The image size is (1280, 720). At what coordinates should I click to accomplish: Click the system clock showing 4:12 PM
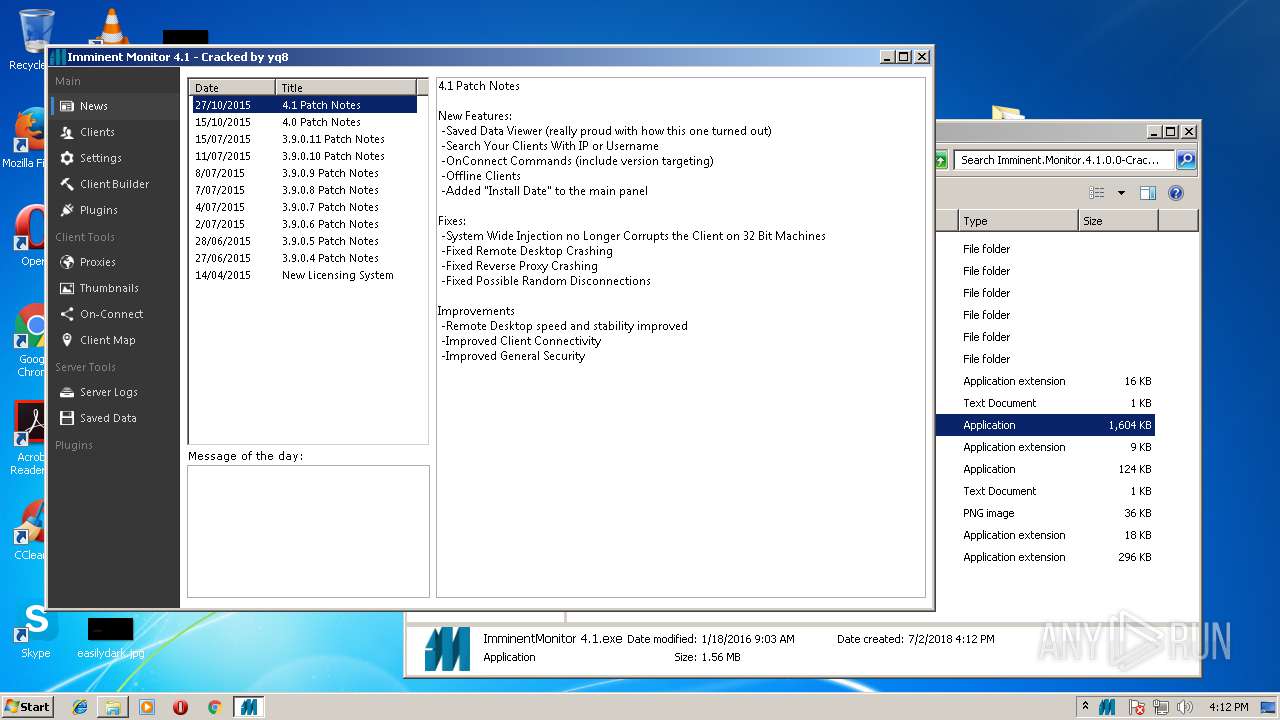tap(1228, 707)
